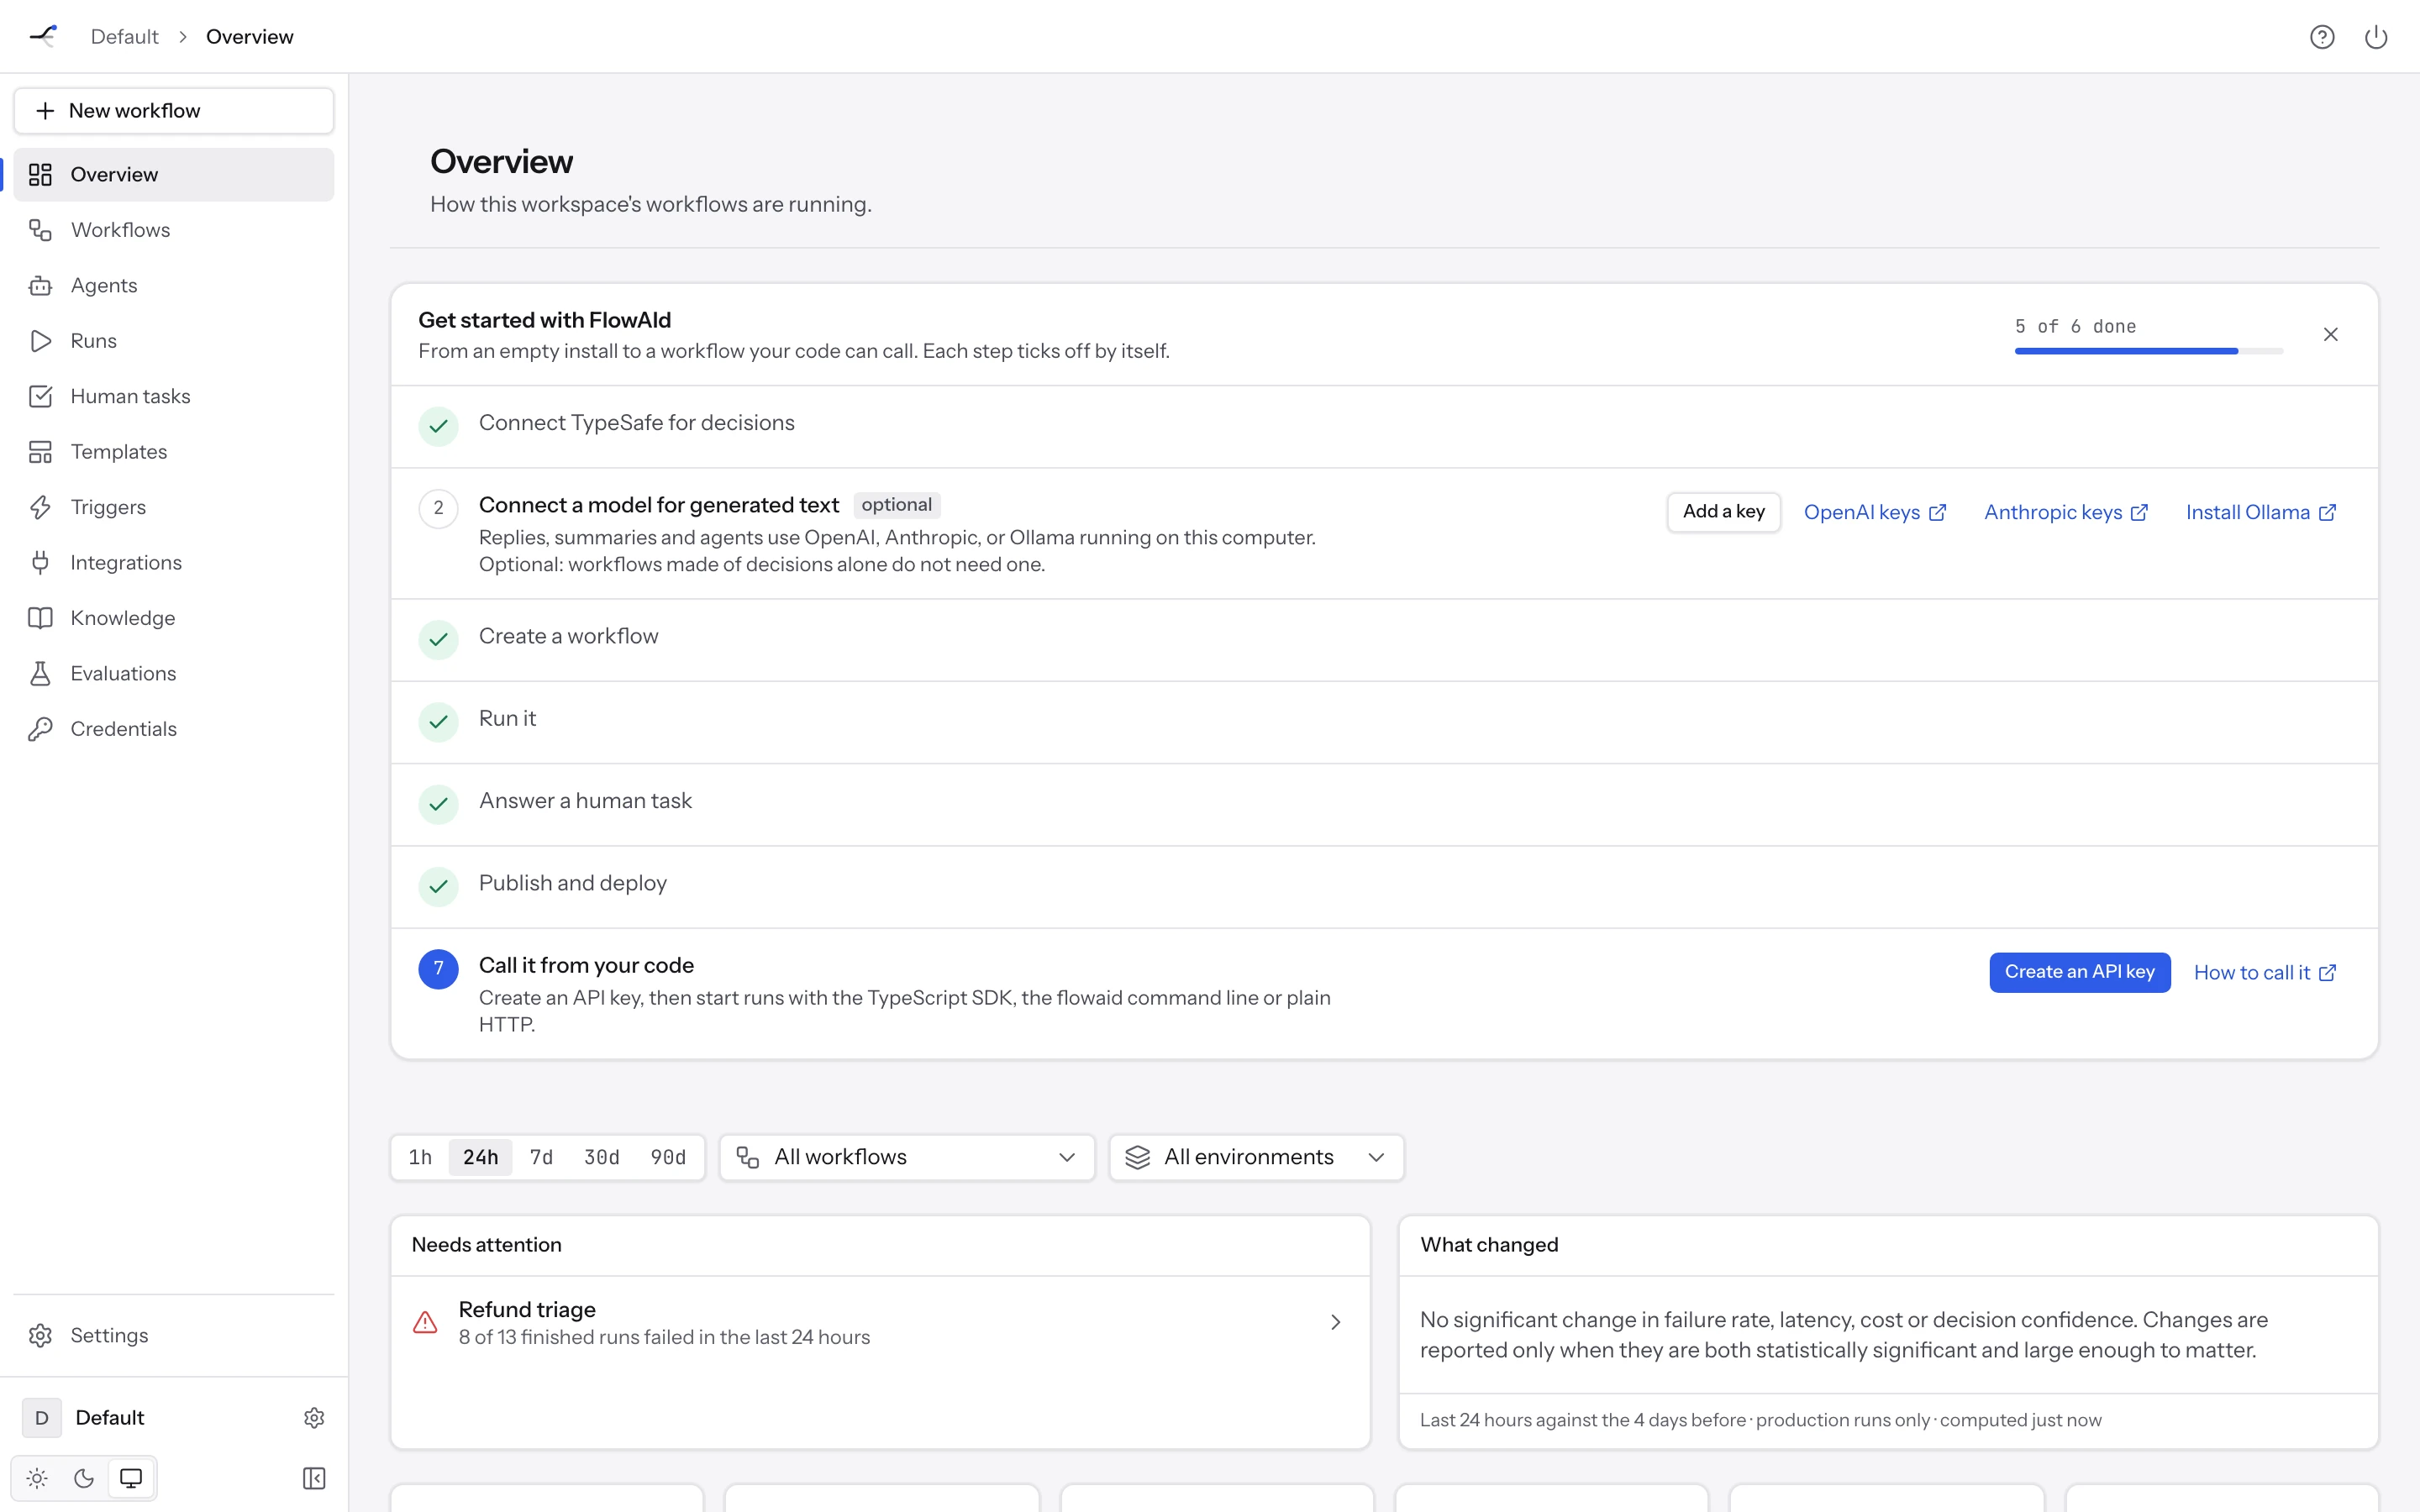Switch to dark theme moon icon
The width and height of the screenshot is (2420, 1512).
click(84, 1478)
